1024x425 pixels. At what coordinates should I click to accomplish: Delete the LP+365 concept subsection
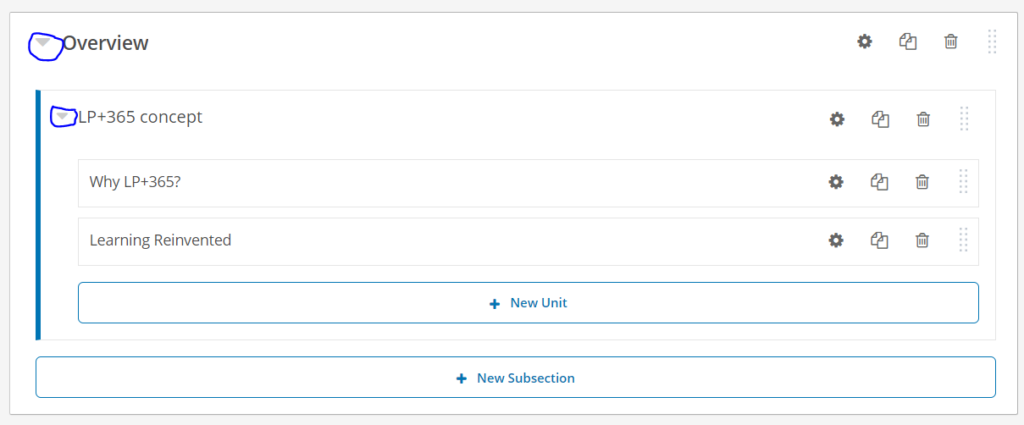(x=923, y=119)
